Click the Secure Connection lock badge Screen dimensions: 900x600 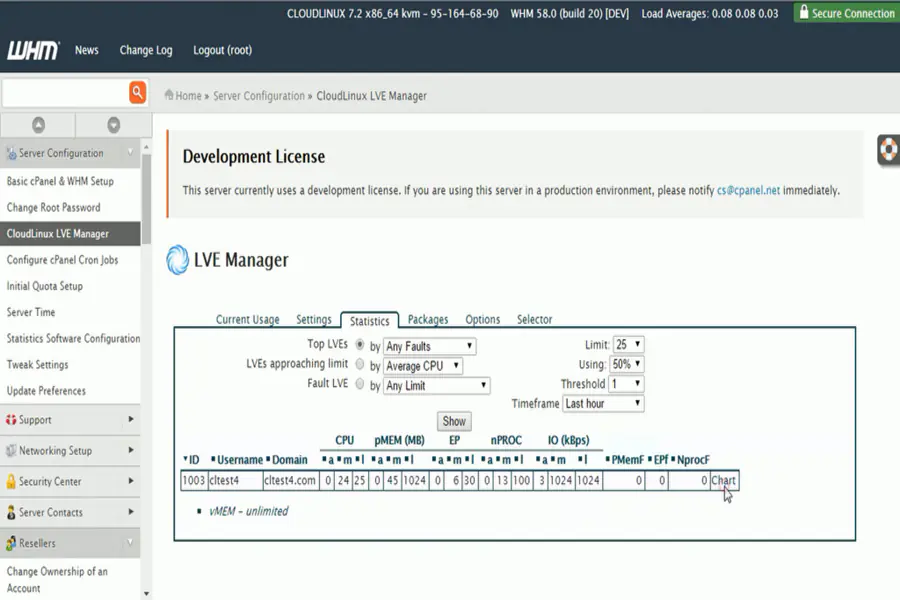845,13
